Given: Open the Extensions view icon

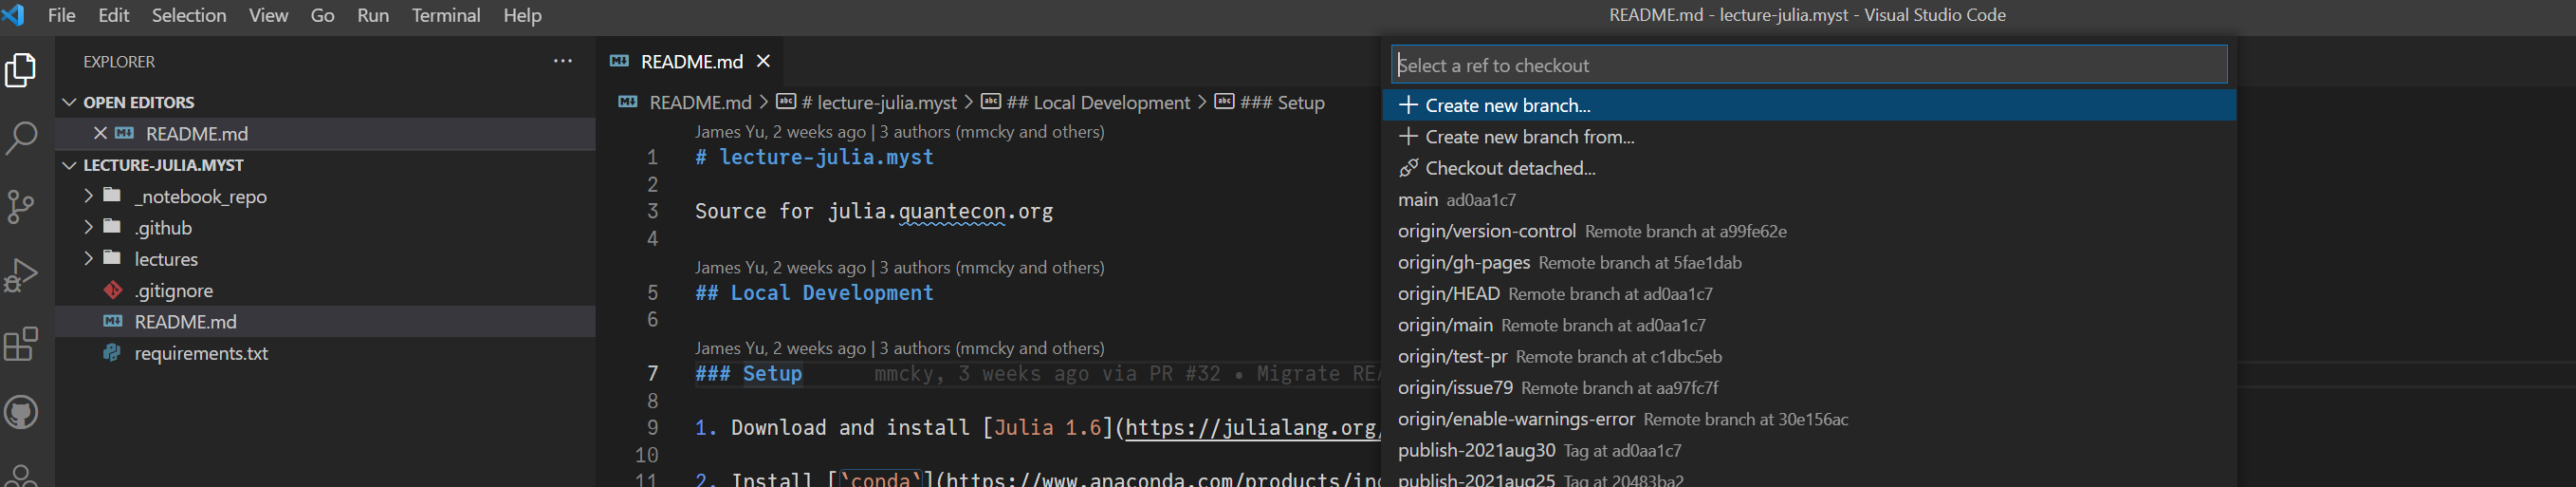Looking at the screenshot, I should [x=21, y=344].
